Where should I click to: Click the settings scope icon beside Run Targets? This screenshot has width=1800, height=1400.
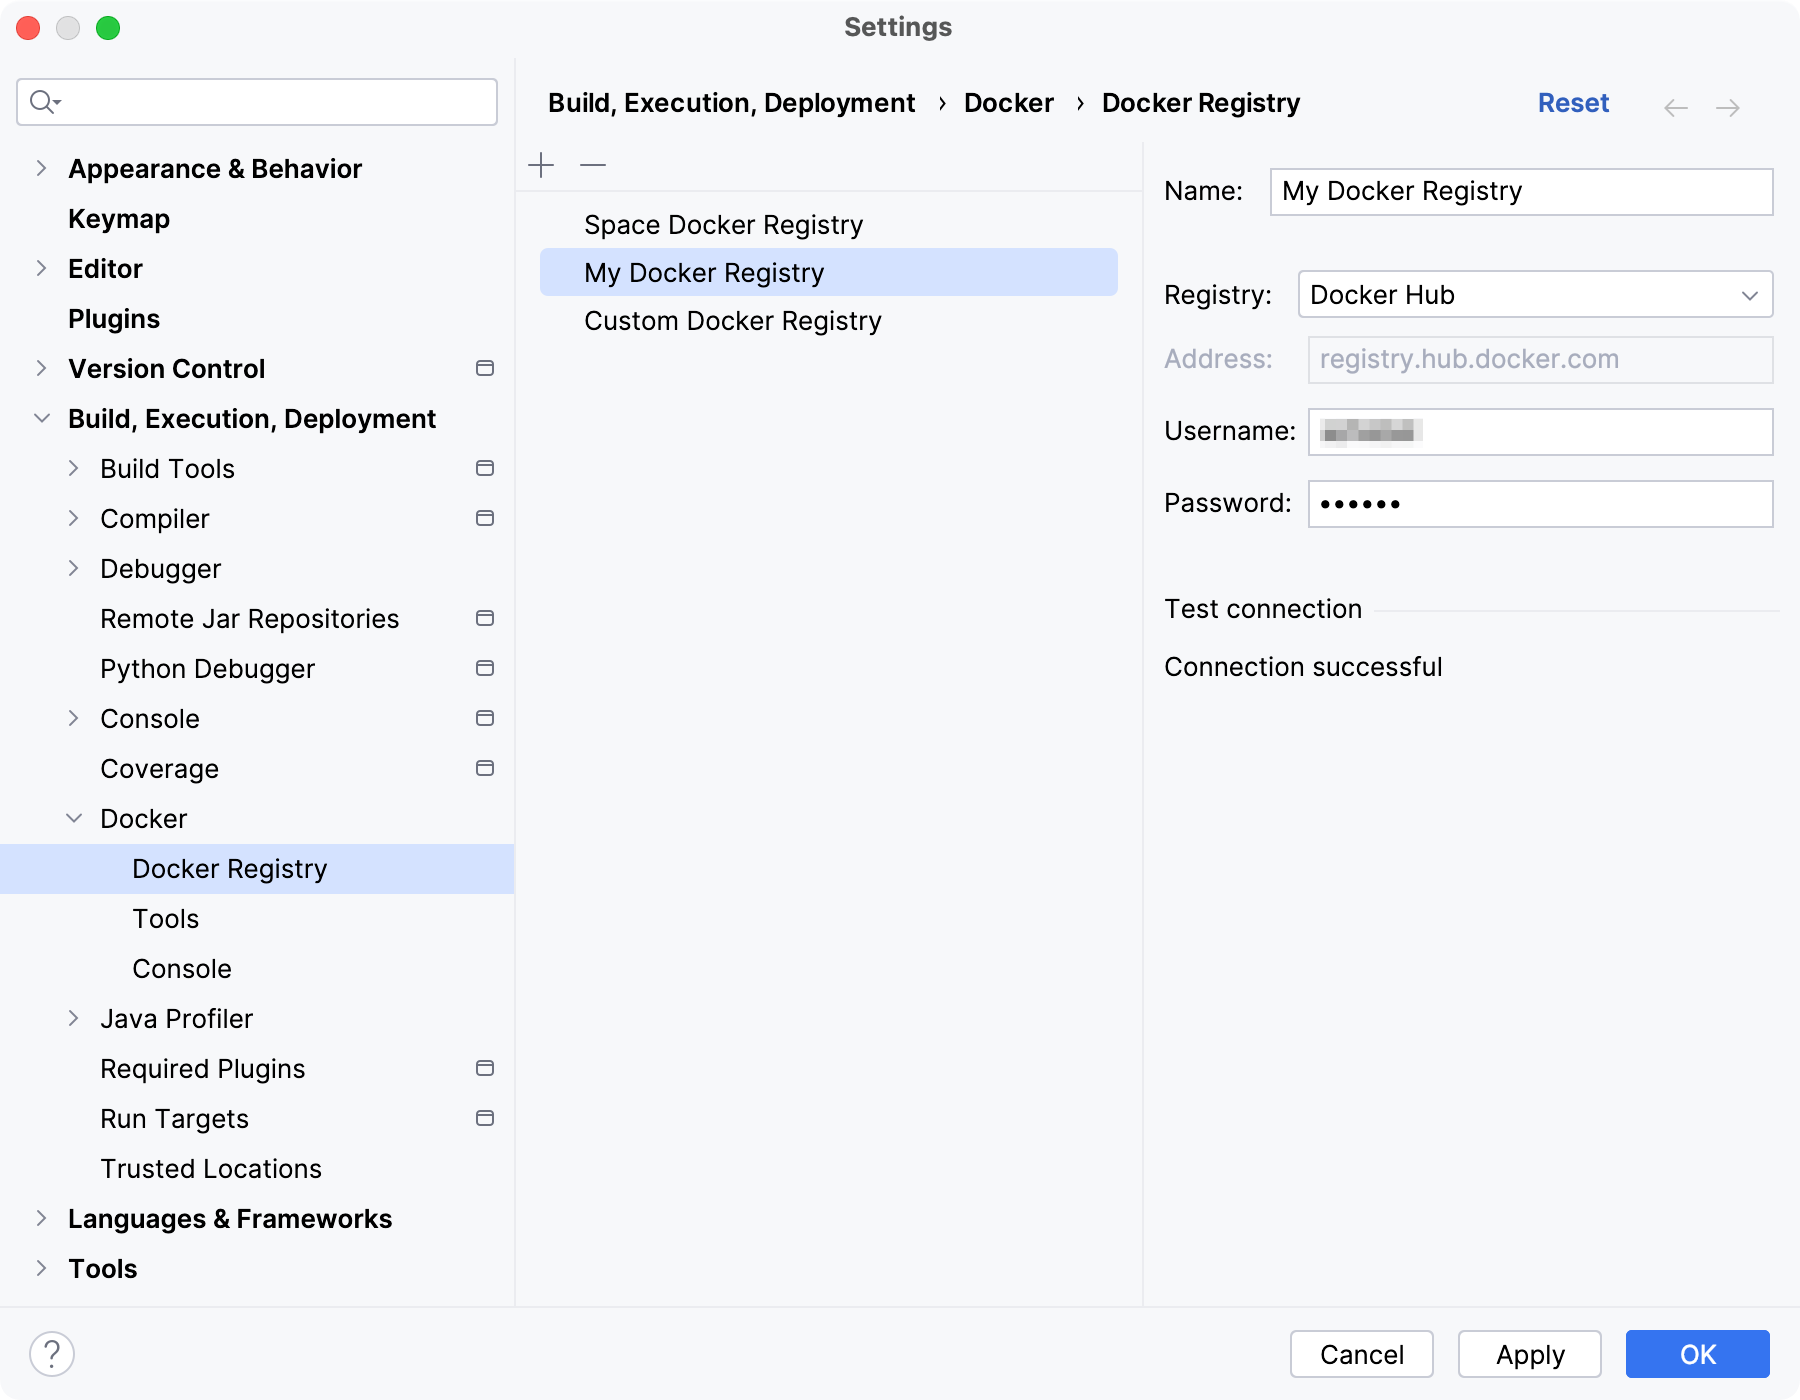coord(485,1118)
